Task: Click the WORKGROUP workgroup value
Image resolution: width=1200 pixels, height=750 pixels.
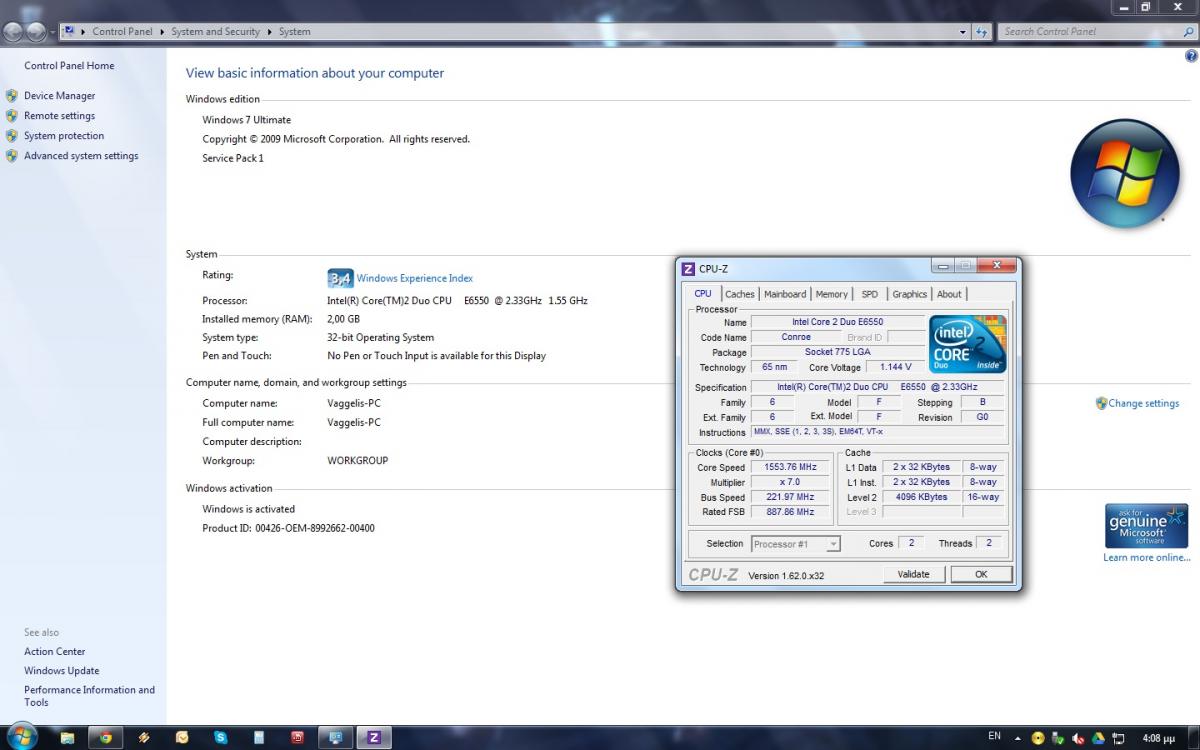Action: (x=358, y=461)
